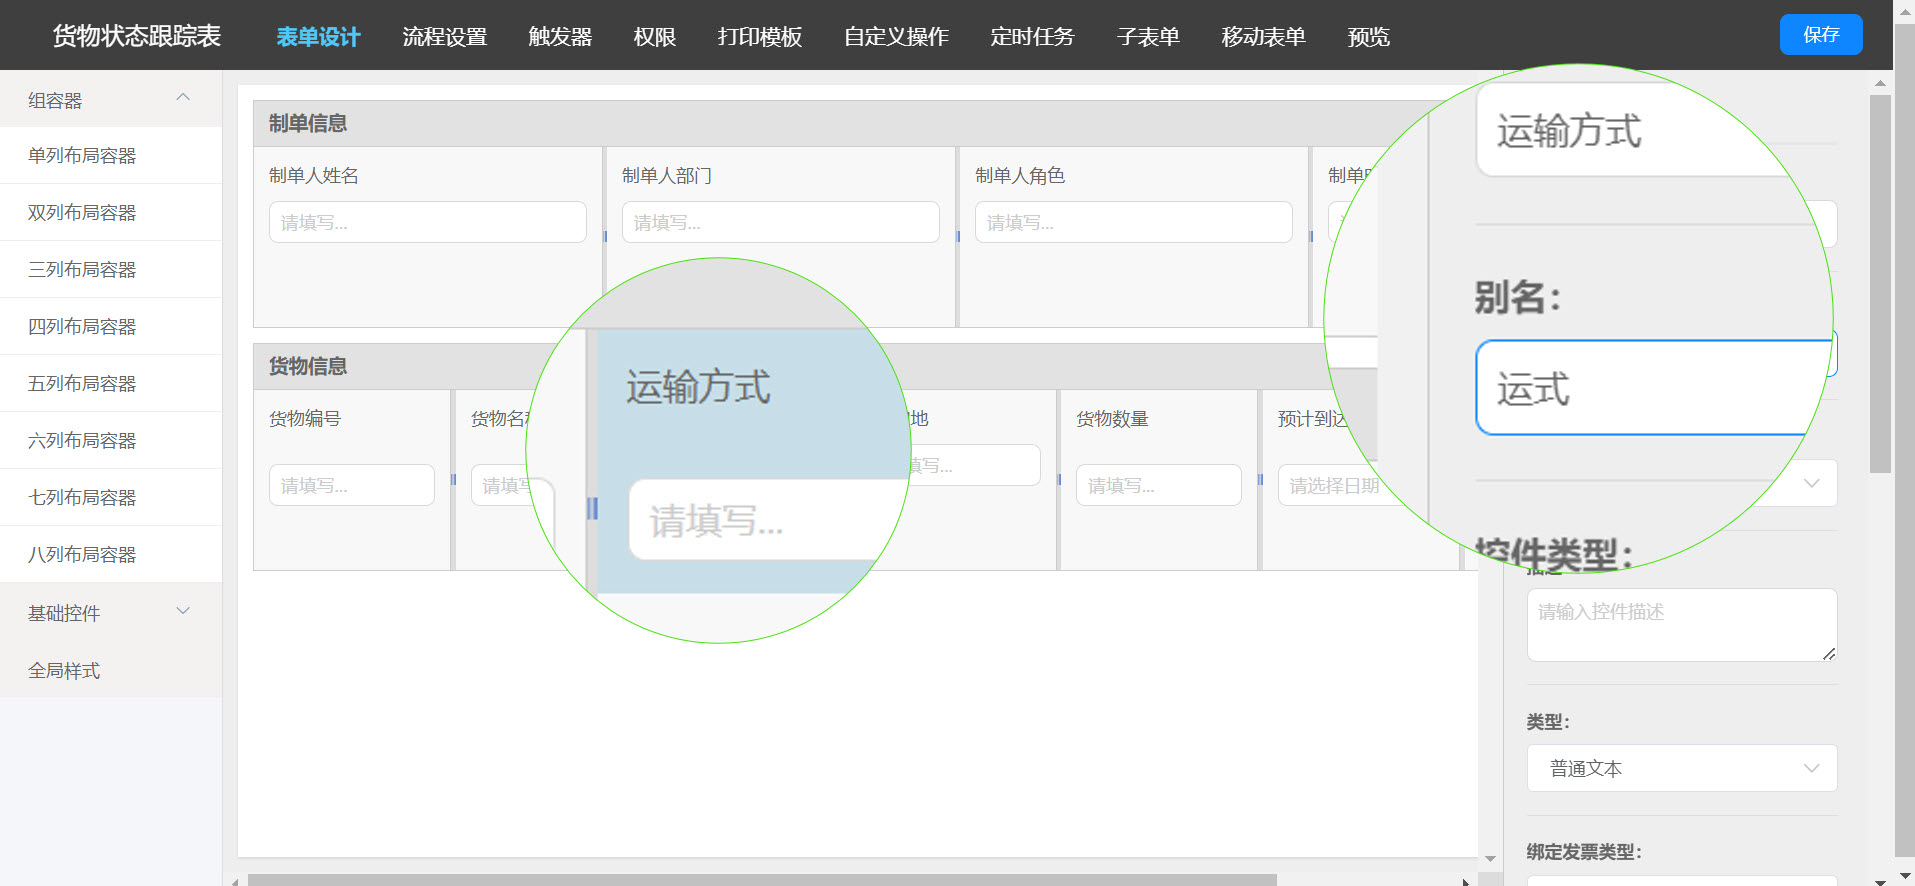Open the 打印模板 tab
The width and height of the screenshot is (1915, 886).
pos(760,37)
